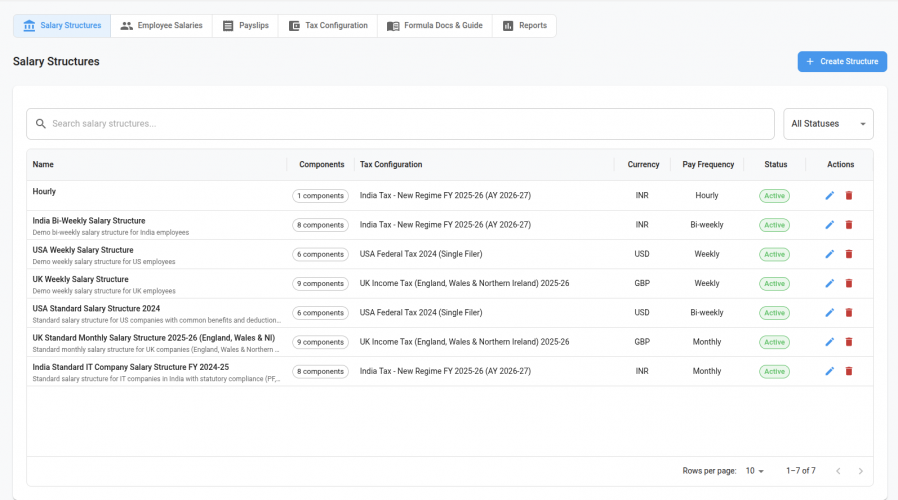The image size is (898, 500).
Task: Open Formula Docs & Guide tab
Action: point(434,26)
